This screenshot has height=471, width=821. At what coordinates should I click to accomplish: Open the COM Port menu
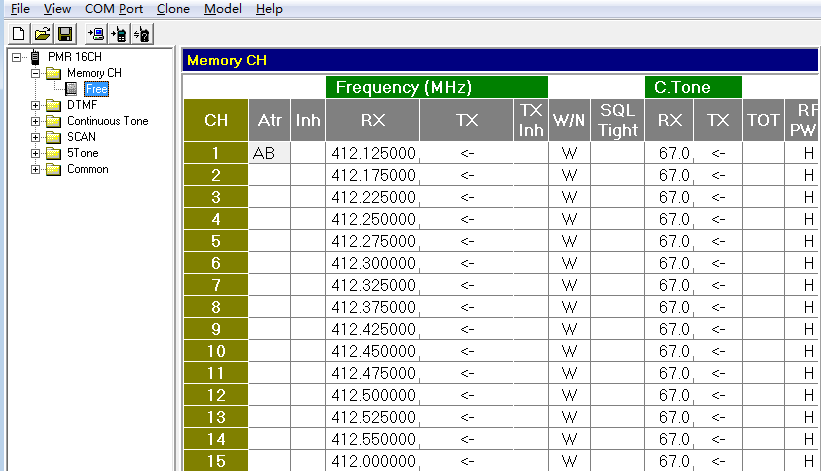pyautogui.click(x=113, y=9)
